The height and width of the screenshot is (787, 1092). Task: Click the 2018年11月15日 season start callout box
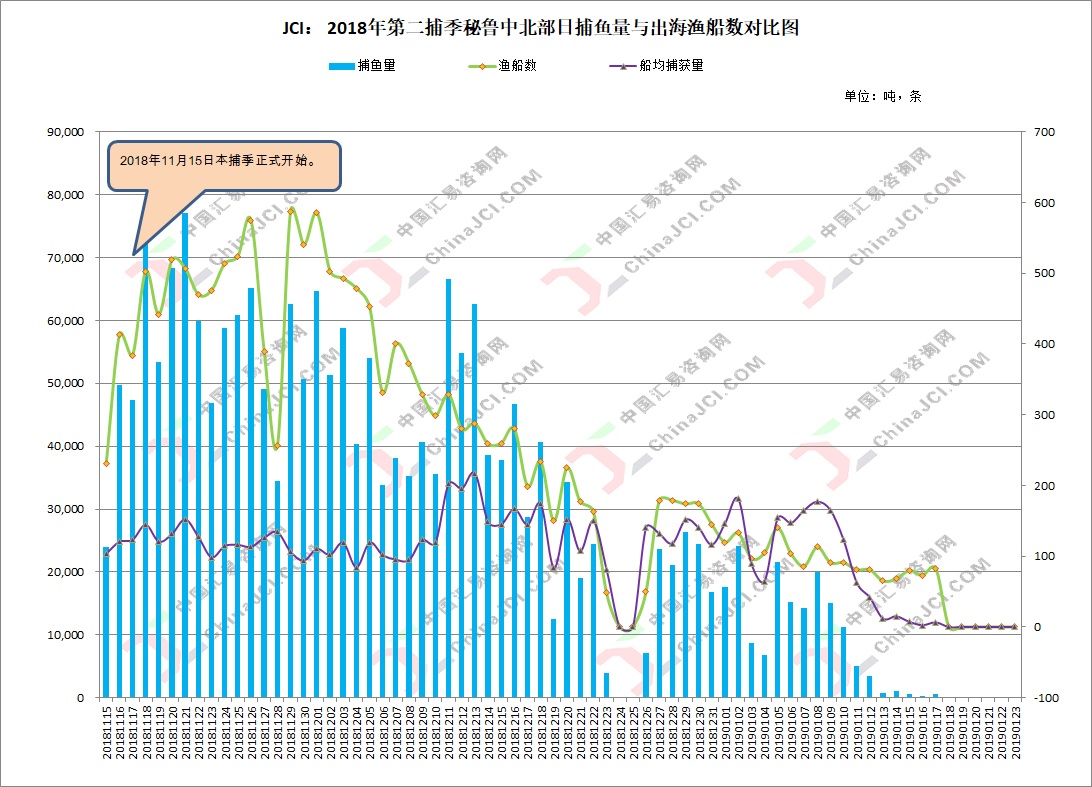pos(224,160)
